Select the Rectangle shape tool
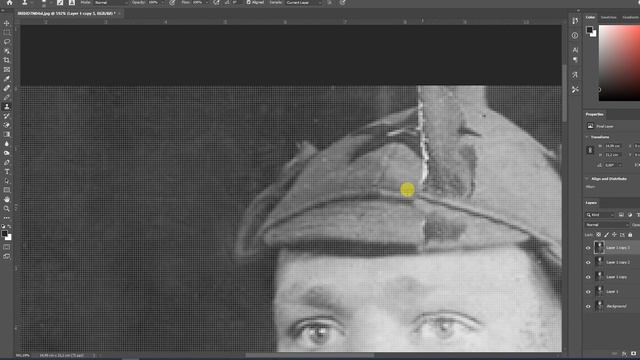 tap(7, 190)
